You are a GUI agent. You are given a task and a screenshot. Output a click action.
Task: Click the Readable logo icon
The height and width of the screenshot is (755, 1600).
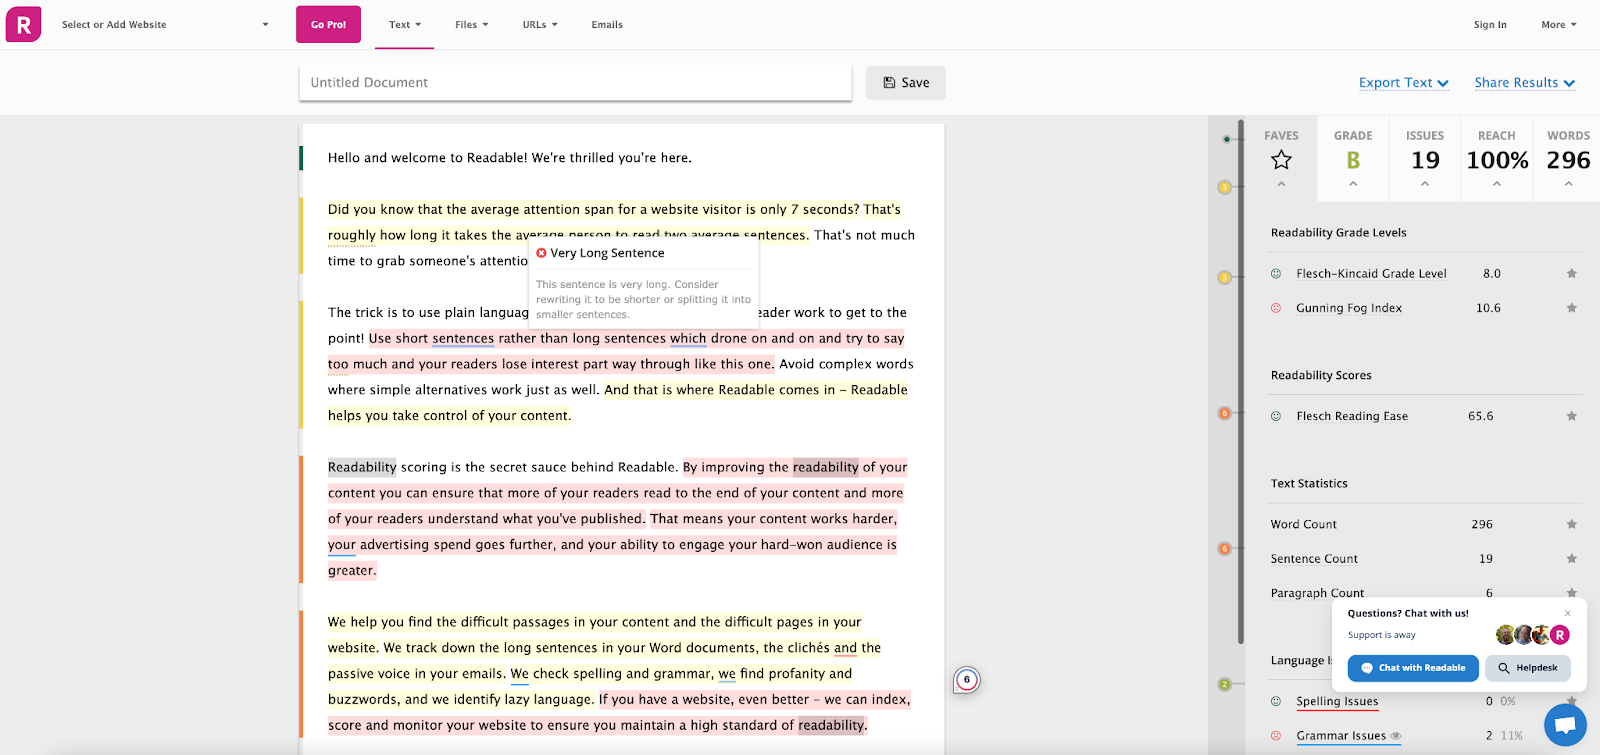coord(24,24)
